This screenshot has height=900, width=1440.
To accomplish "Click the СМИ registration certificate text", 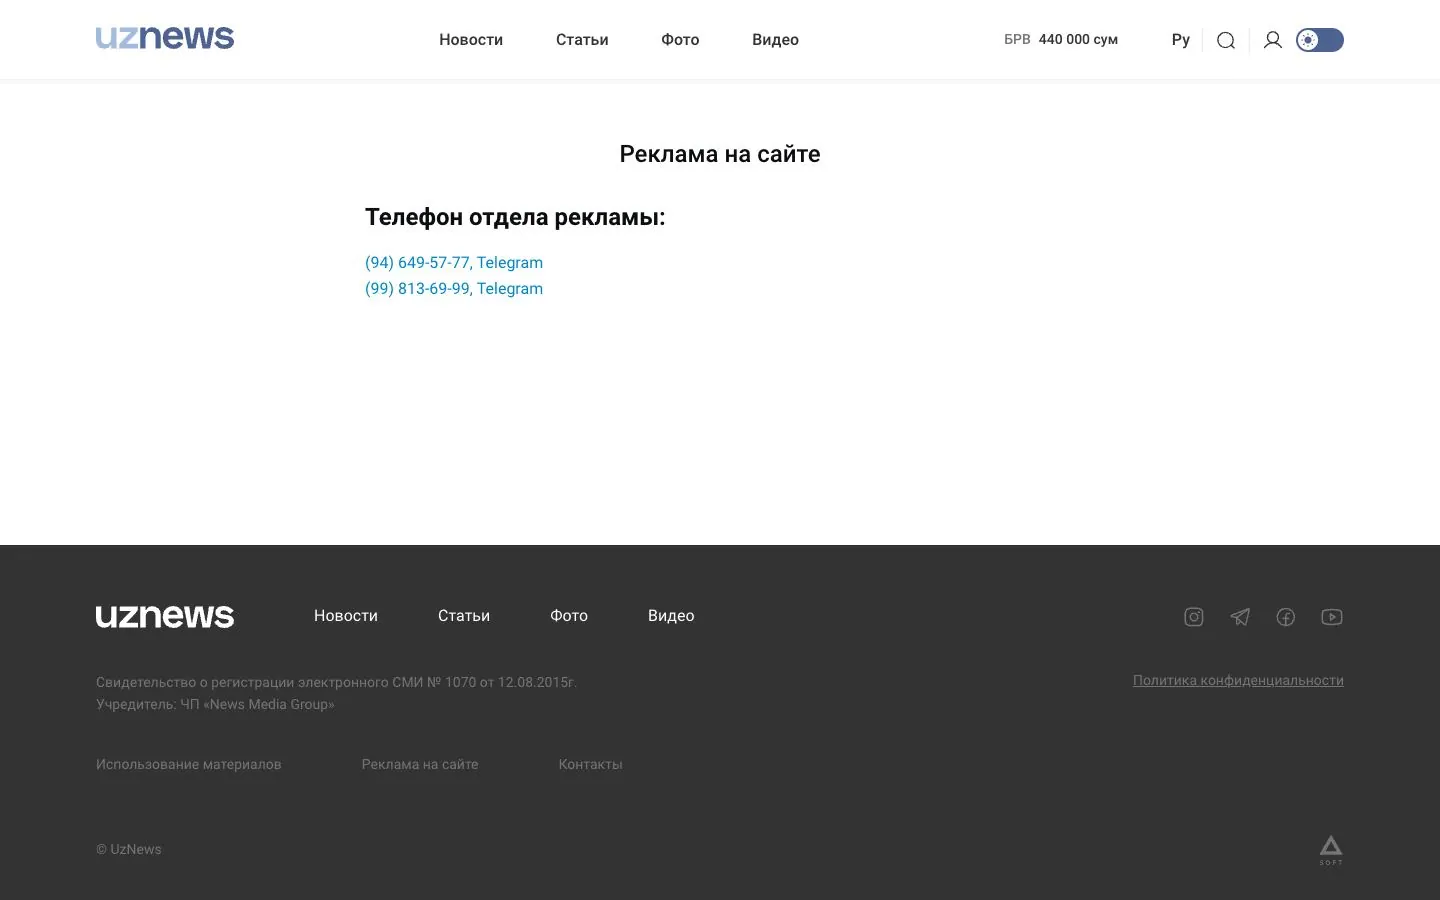I will coord(336,682).
